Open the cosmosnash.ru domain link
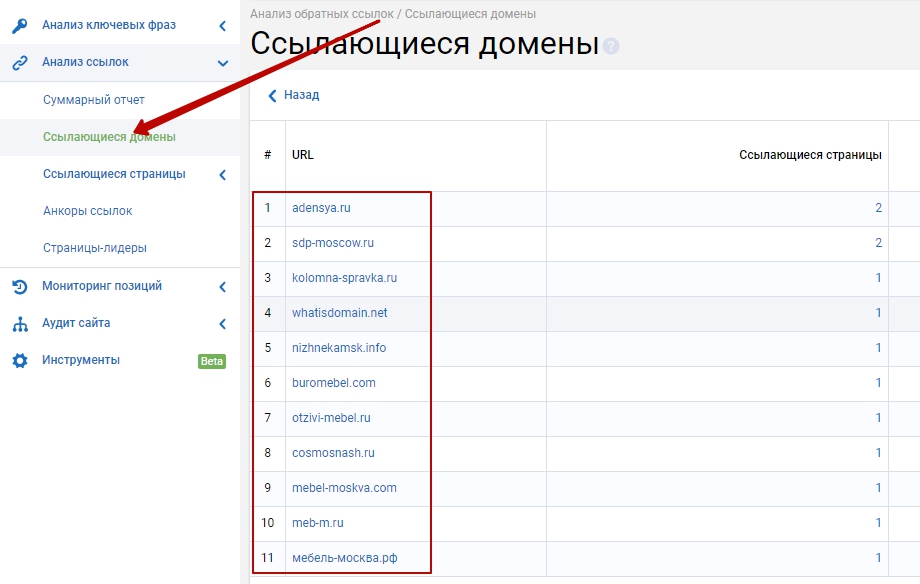The height and width of the screenshot is (584, 920). click(333, 453)
